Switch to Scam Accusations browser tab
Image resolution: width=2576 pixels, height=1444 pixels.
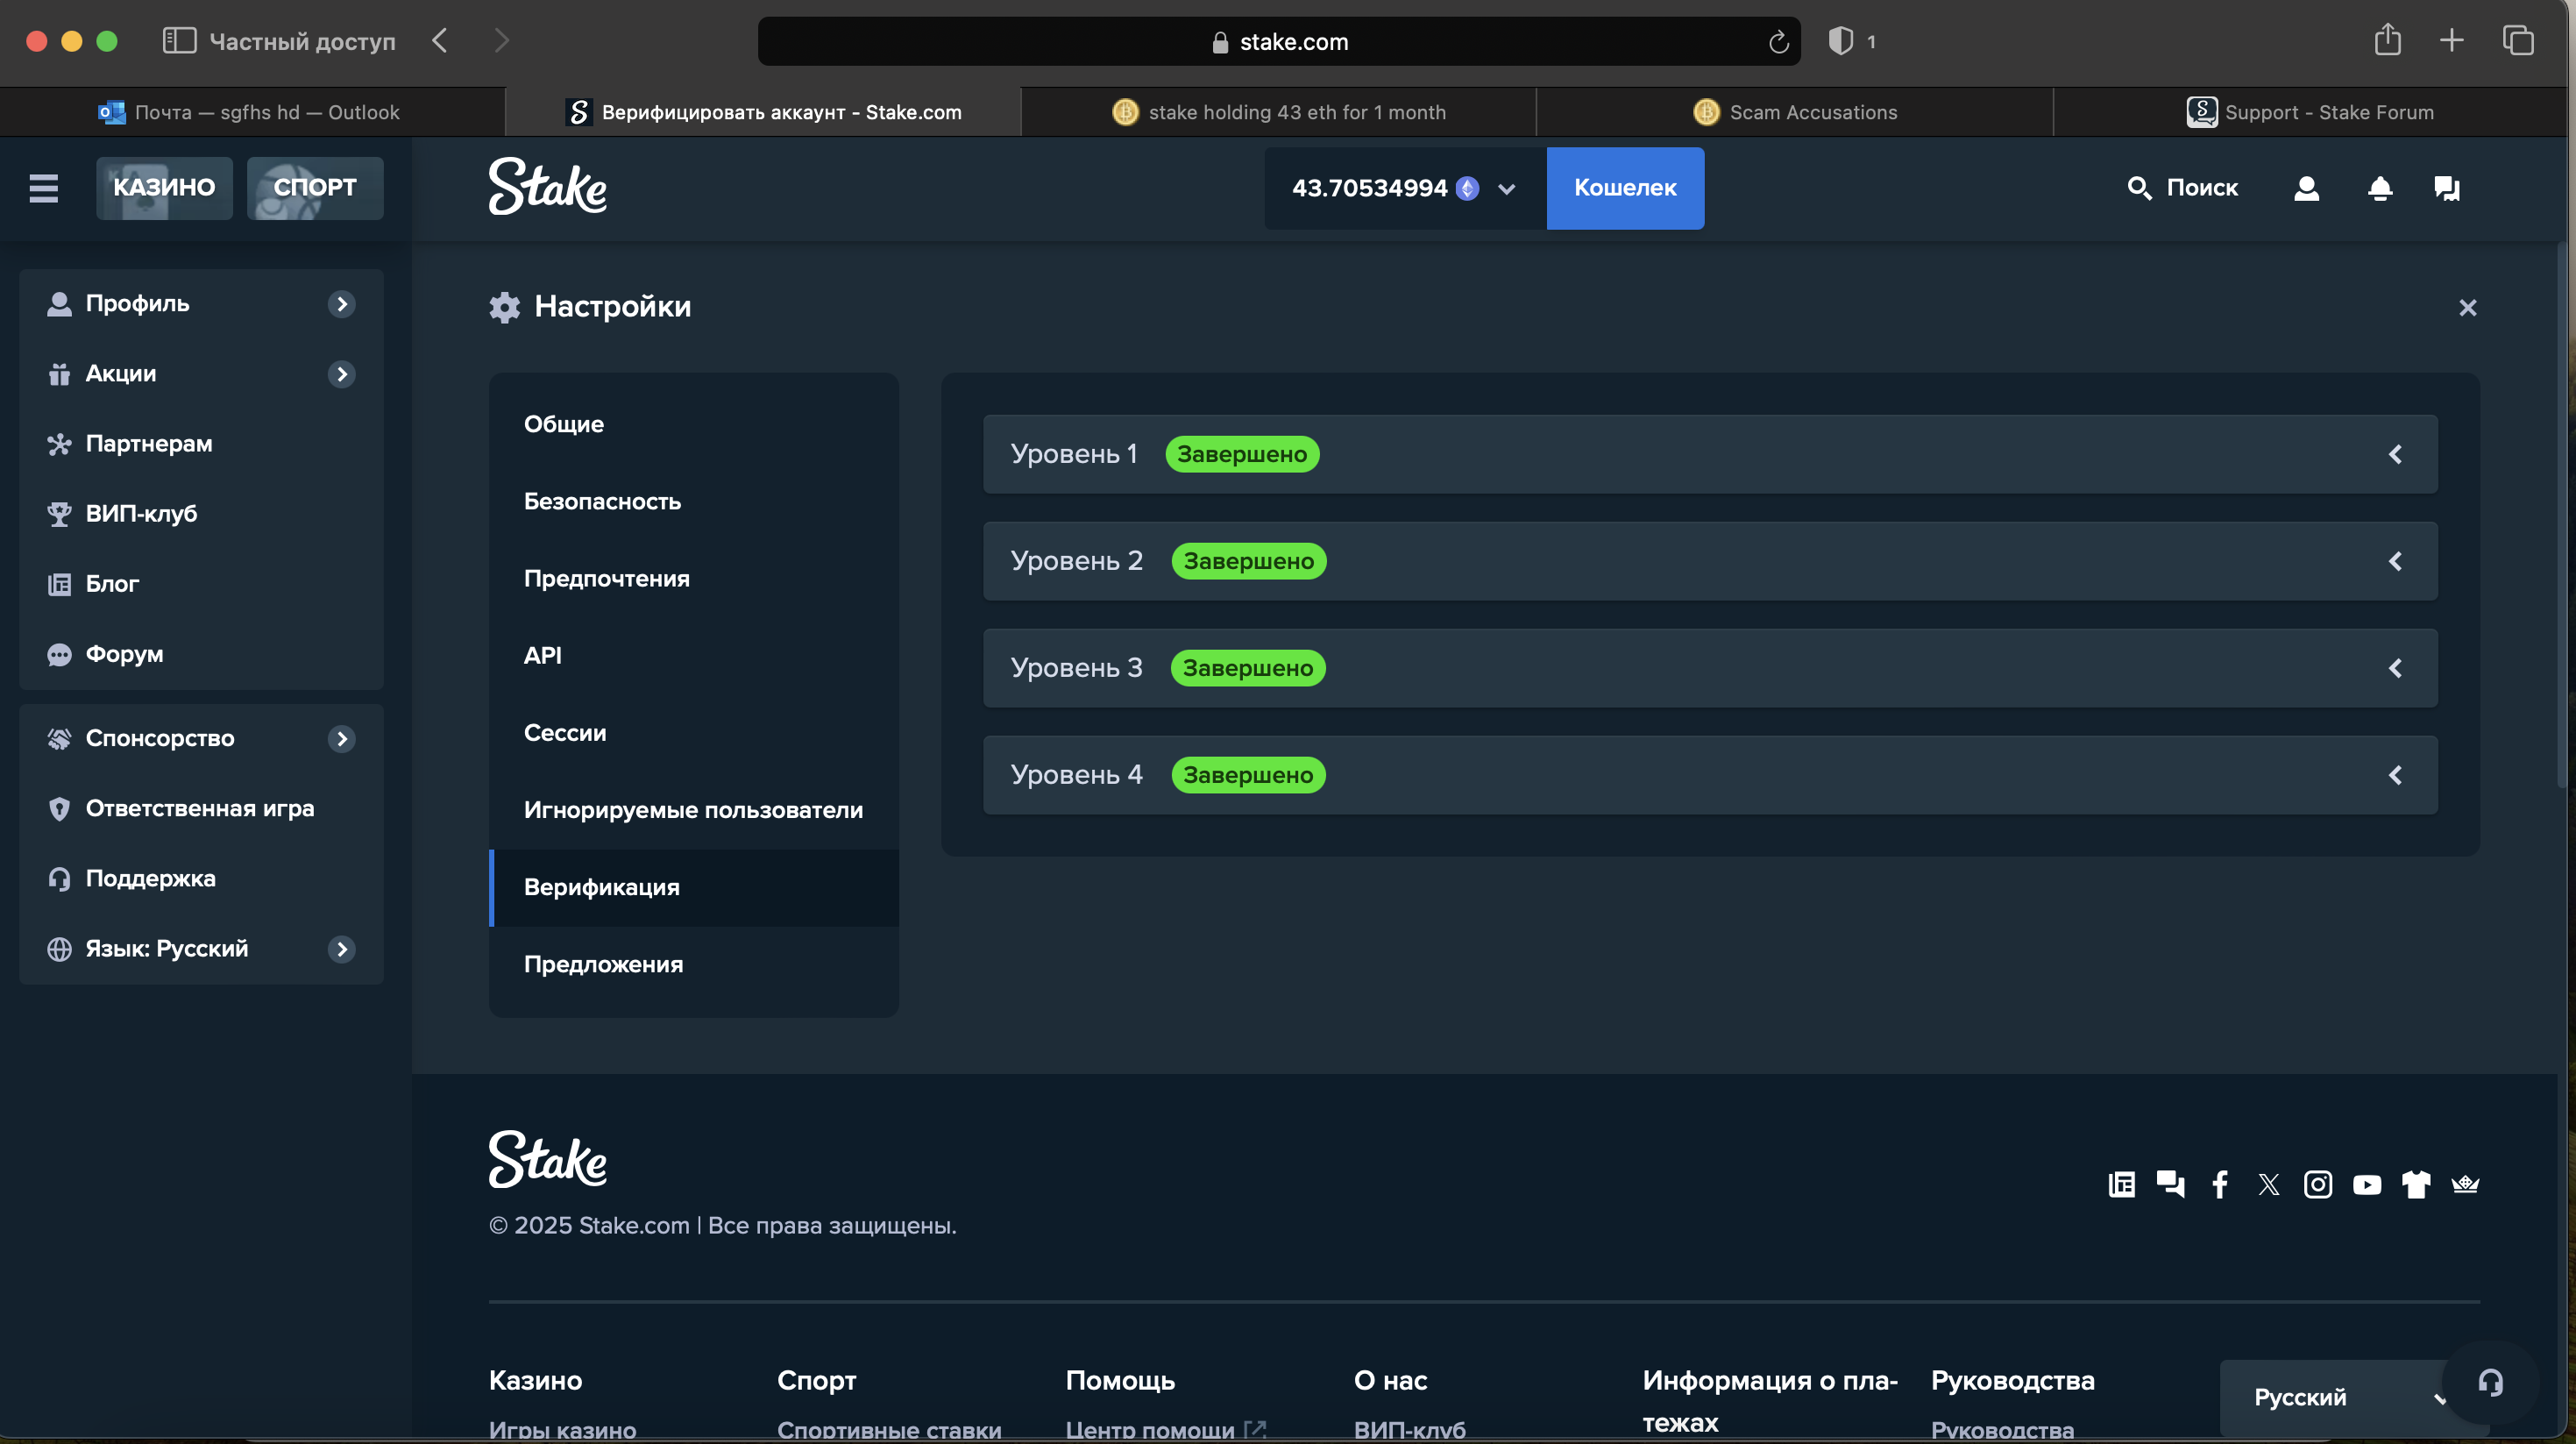point(1795,112)
